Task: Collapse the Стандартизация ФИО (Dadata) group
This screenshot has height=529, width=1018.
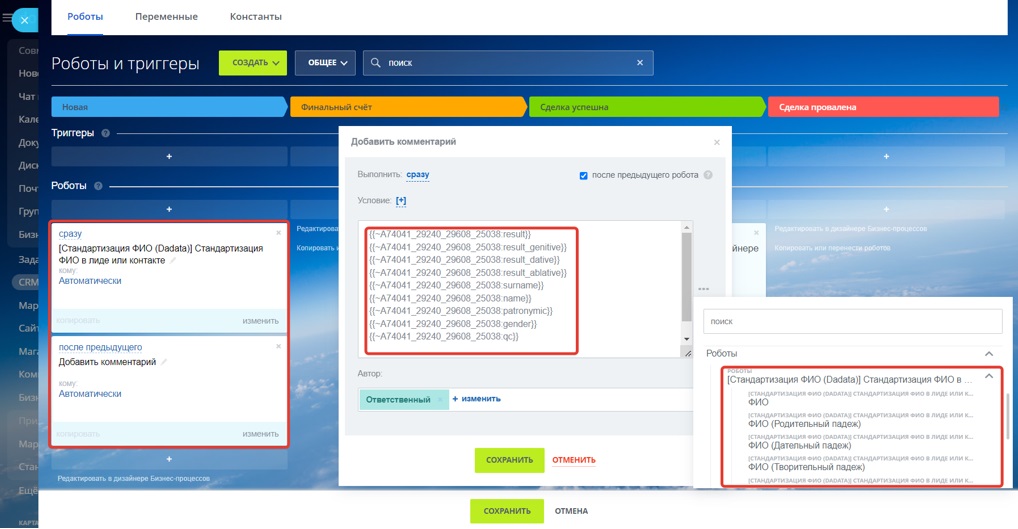Action: point(988,376)
